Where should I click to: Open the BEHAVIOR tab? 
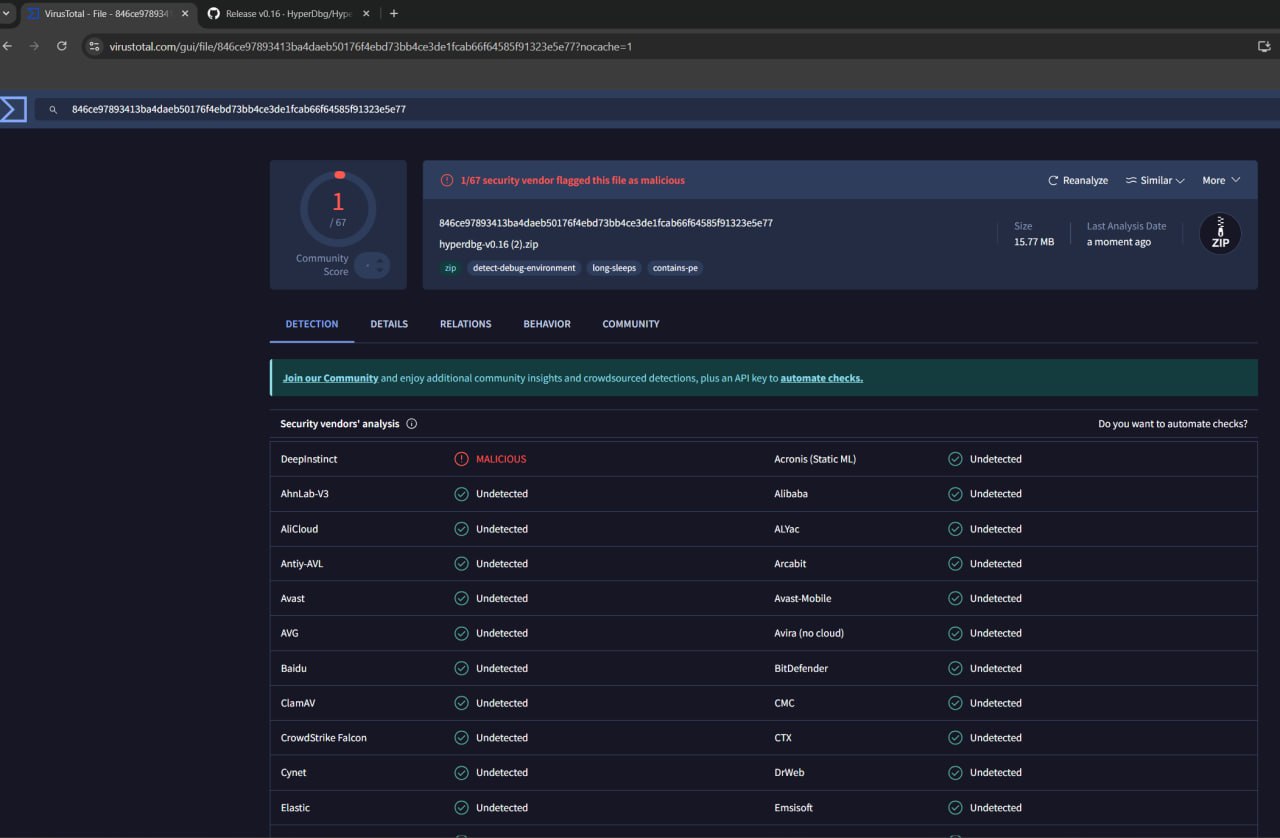(x=546, y=324)
